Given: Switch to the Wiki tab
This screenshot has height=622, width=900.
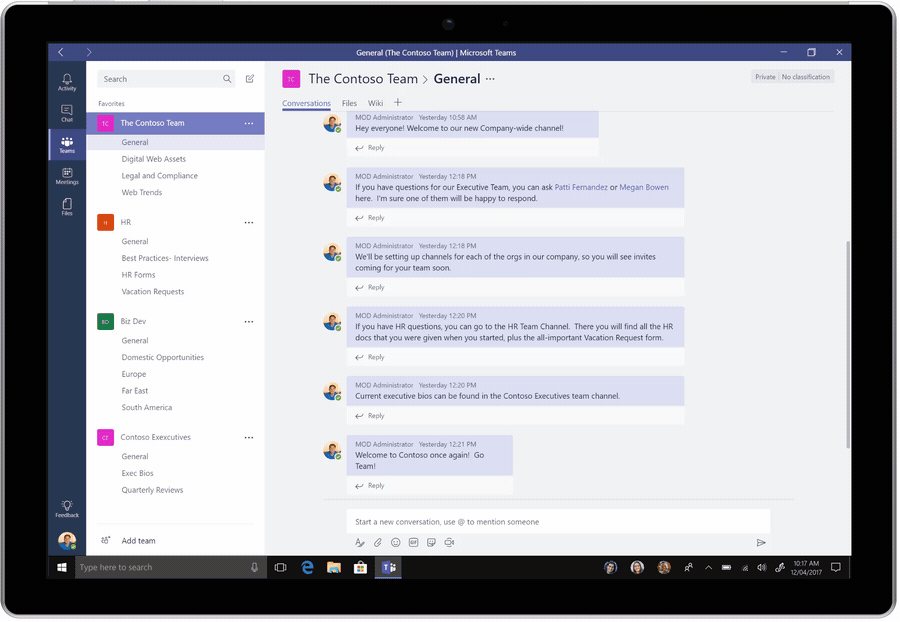Looking at the screenshot, I should coord(375,103).
